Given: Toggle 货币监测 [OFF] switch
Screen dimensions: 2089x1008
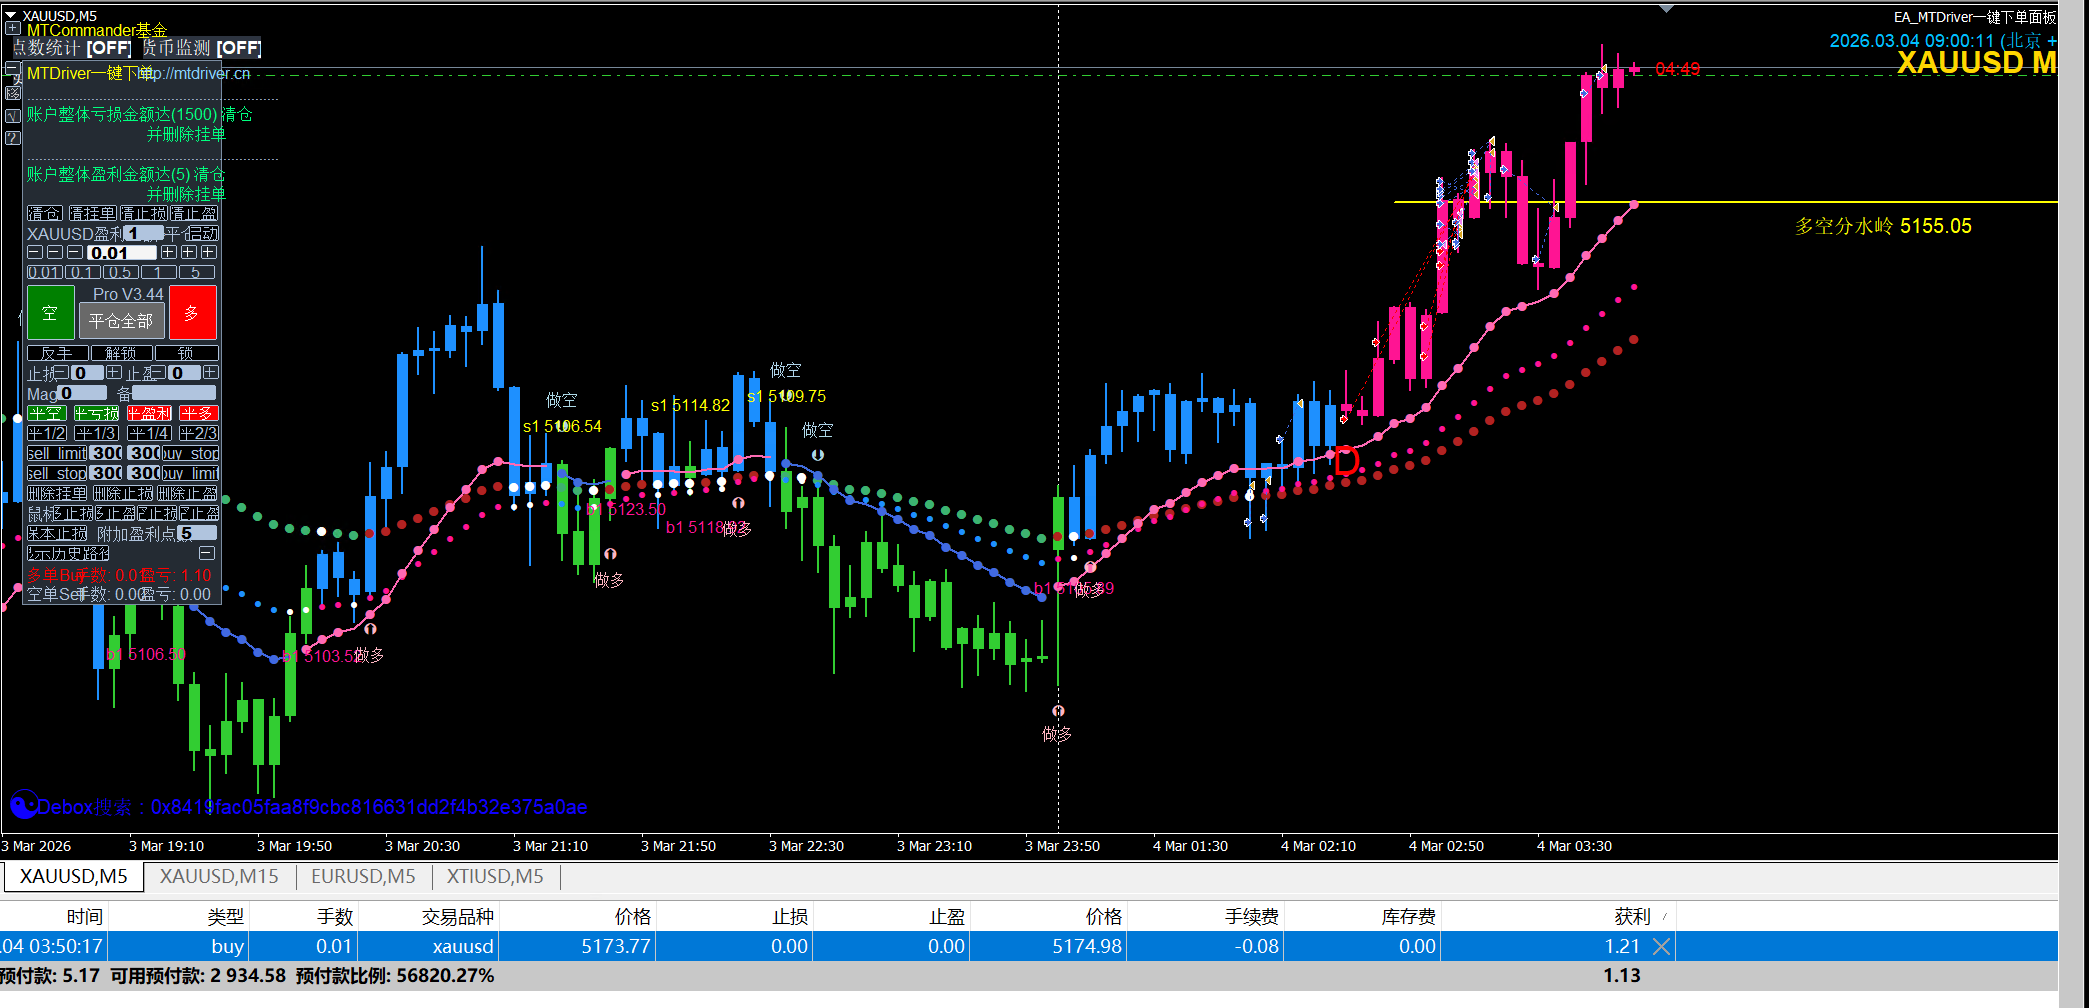Looking at the screenshot, I should point(201,48).
